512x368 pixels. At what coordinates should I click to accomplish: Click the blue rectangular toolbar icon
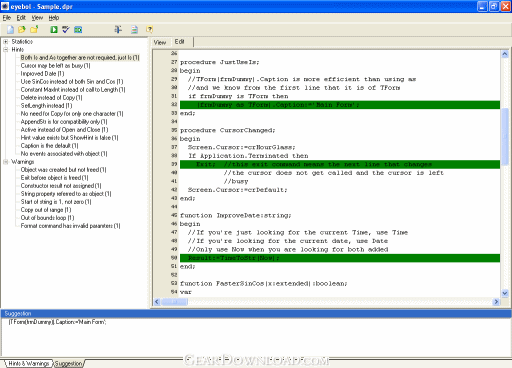pyautogui.click(x=78, y=30)
